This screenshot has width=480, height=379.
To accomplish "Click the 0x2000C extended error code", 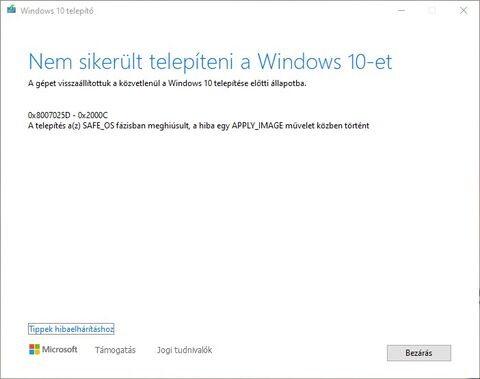I will [x=93, y=115].
